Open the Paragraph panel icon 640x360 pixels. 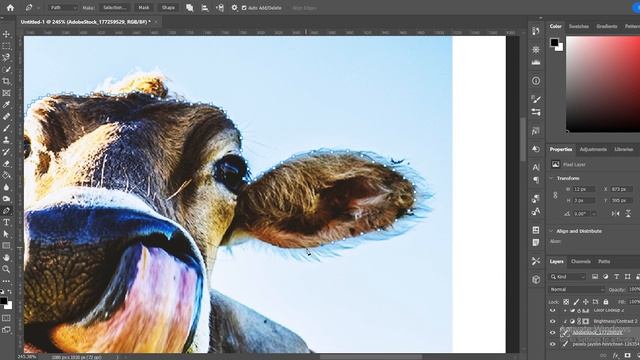coord(536,180)
